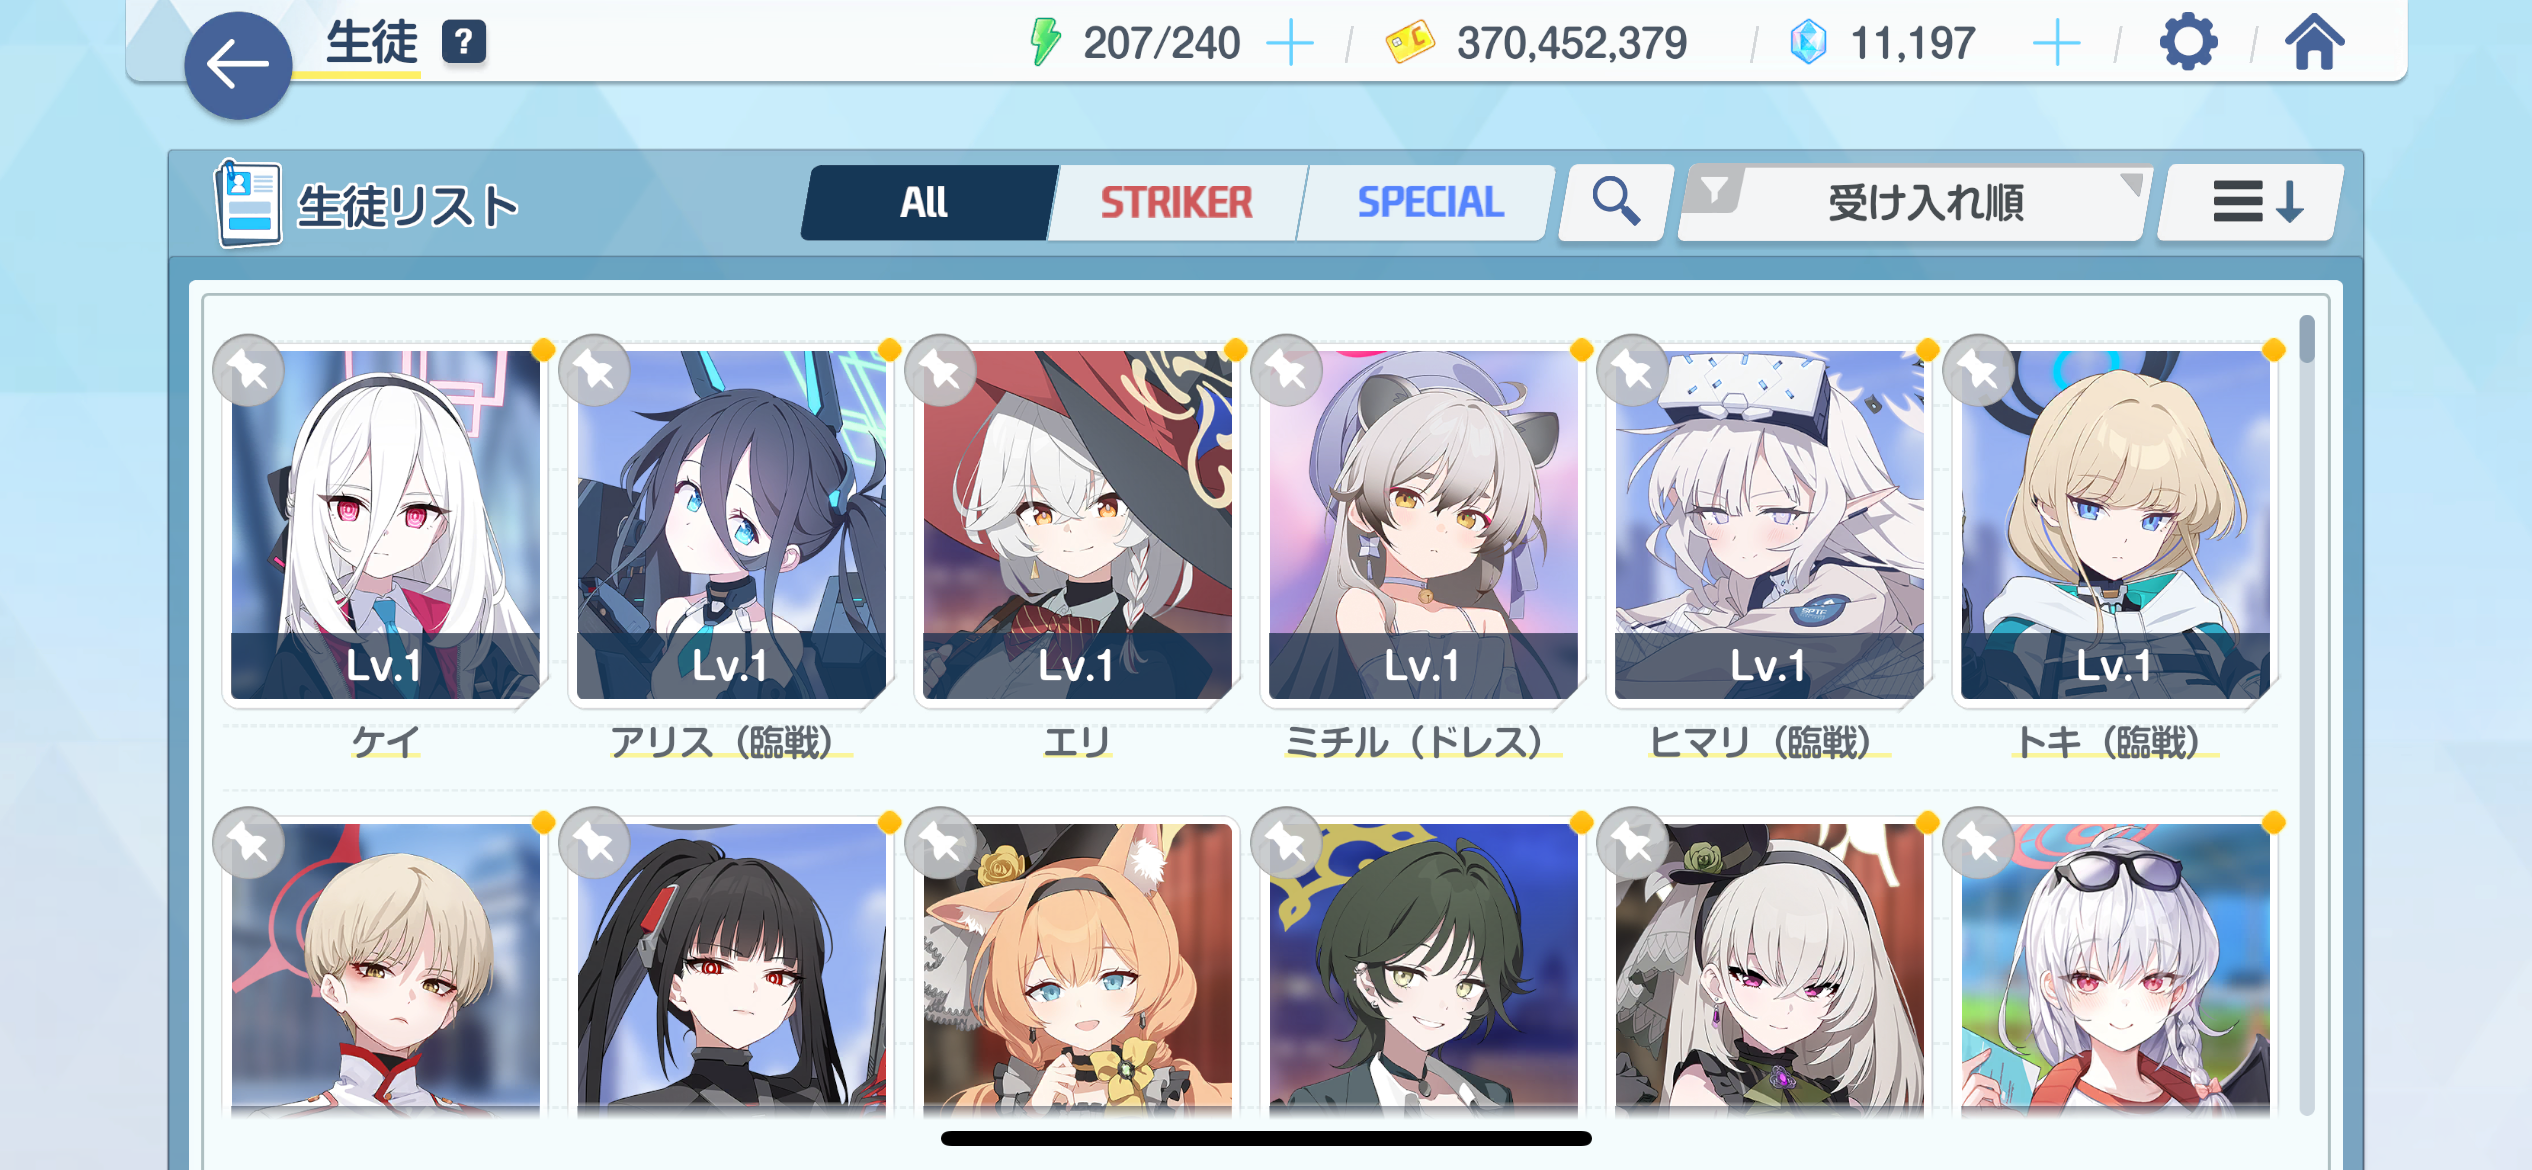Open ヒマリ（臨戦） student card
Image resolution: width=2532 pixels, height=1170 pixels.
[x=1769, y=524]
